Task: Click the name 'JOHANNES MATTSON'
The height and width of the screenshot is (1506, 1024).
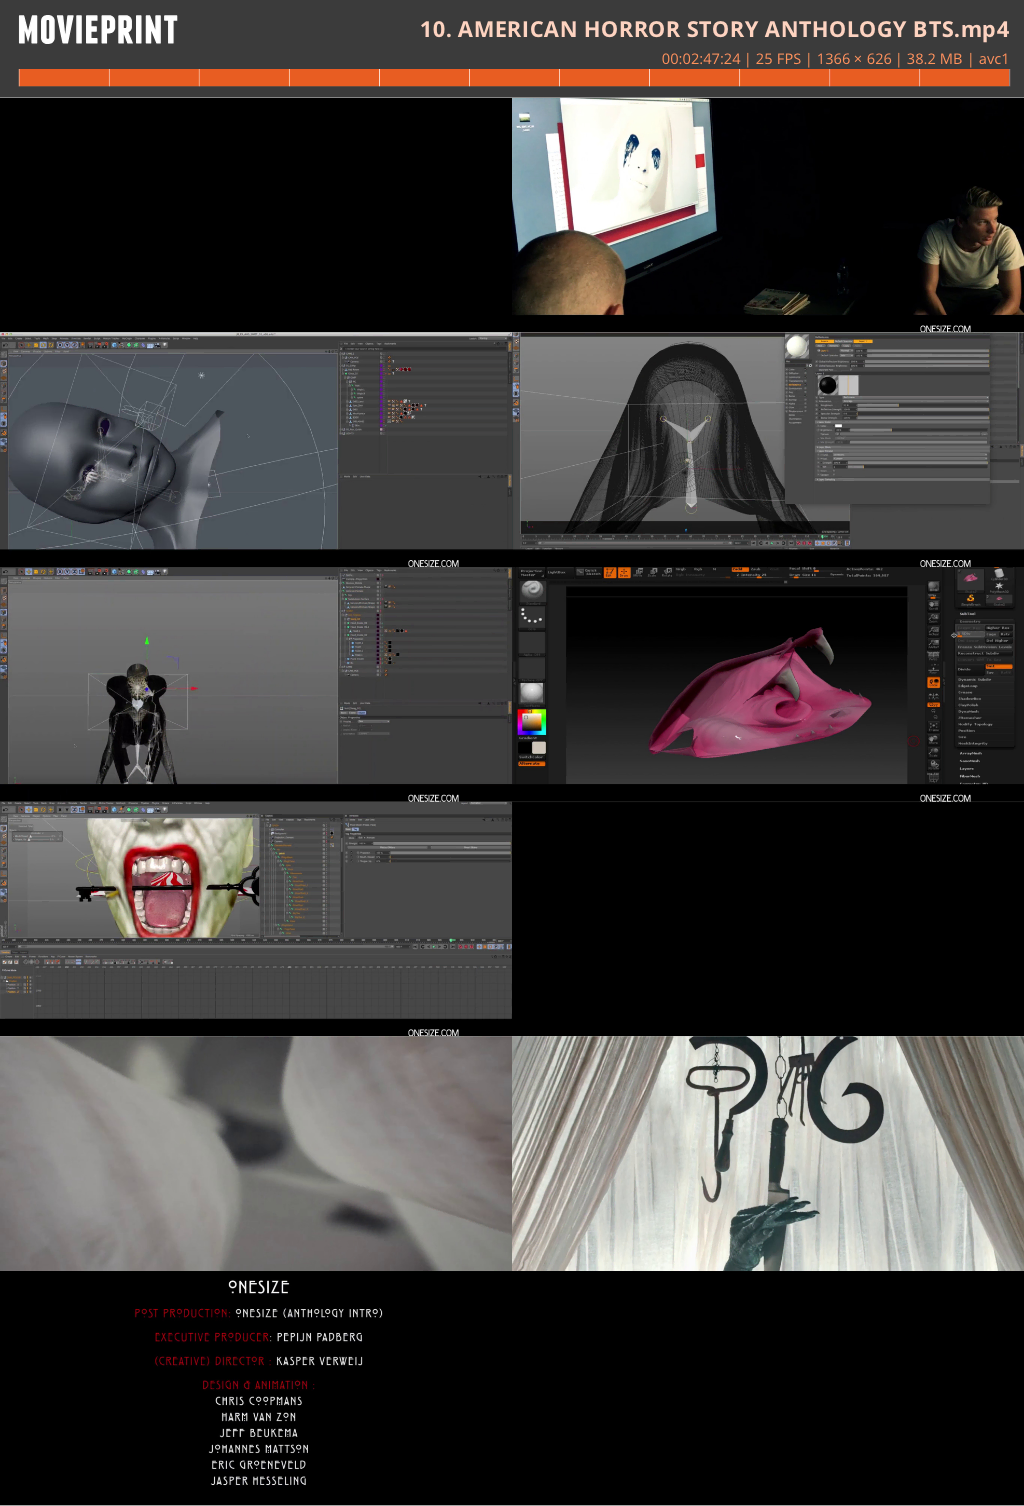Action: [259, 1449]
